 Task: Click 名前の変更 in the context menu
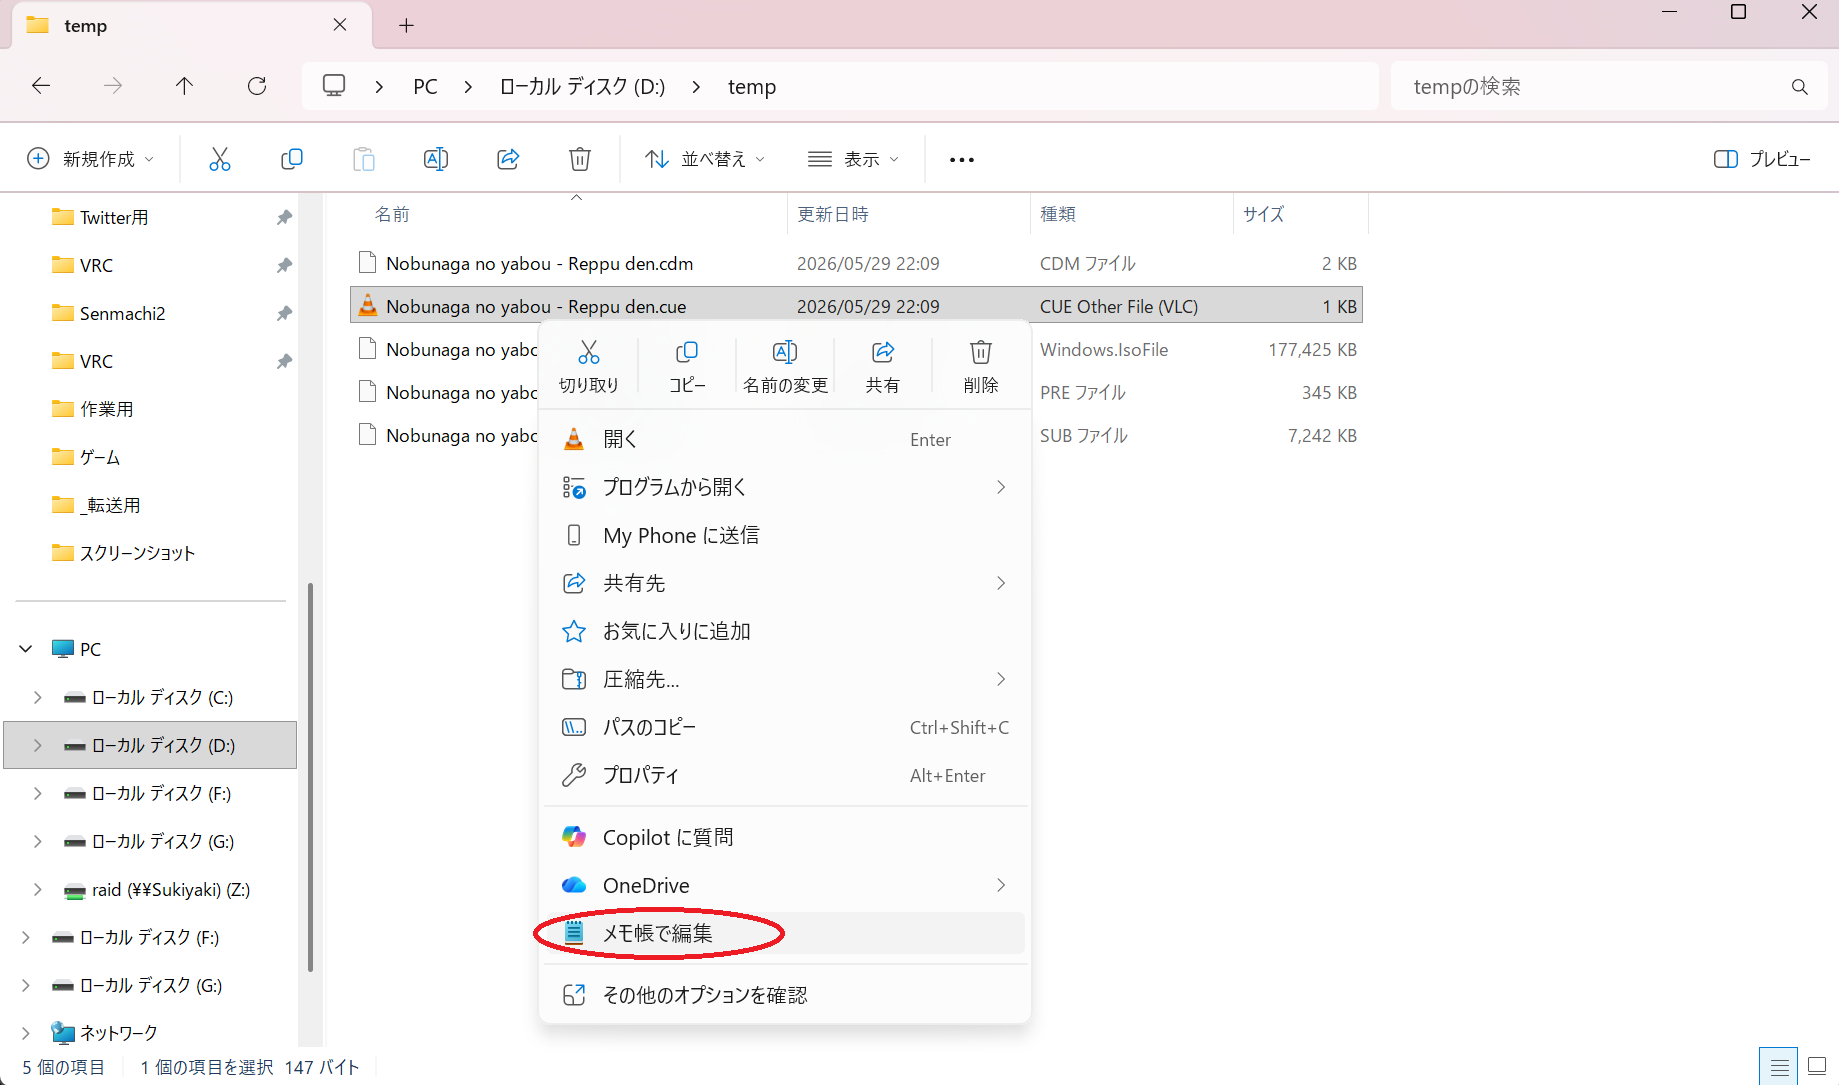pyautogui.click(x=785, y=367)
